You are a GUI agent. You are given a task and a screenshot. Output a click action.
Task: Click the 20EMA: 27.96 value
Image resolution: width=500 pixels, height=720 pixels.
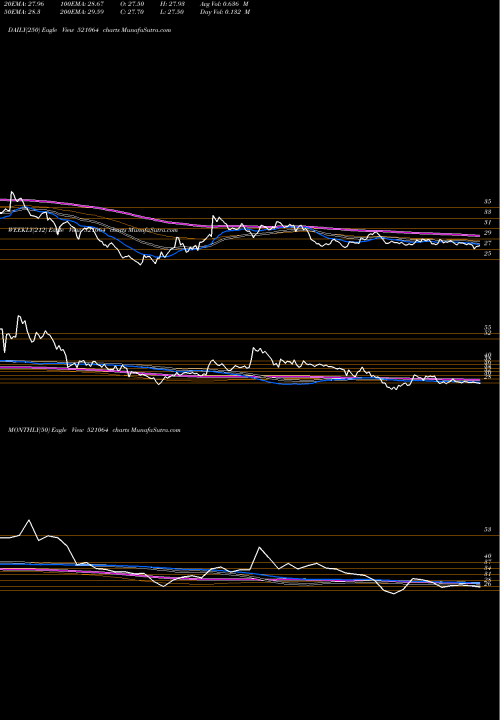tap(23, 4)
